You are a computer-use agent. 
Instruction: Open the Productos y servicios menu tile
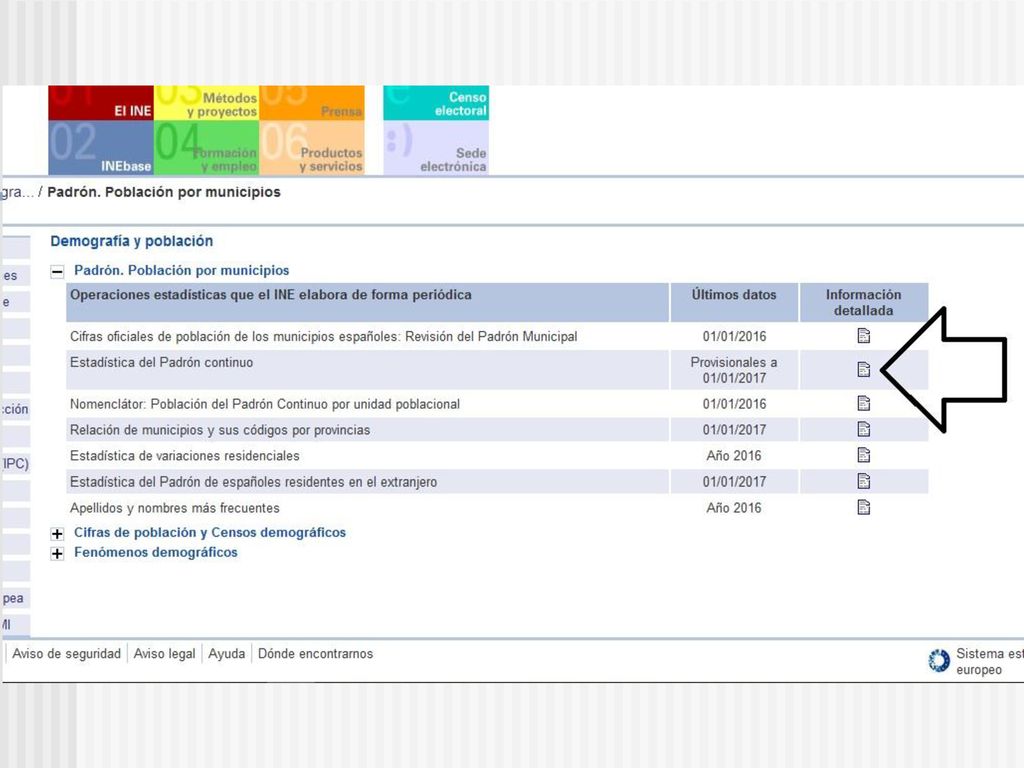[x=312, y=148]
